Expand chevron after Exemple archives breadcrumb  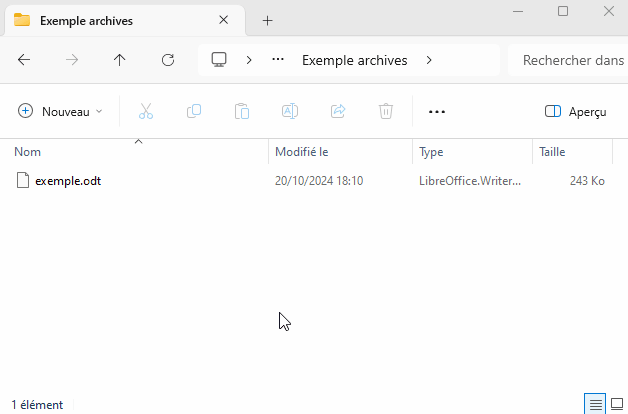pyautogui.click(x=429, y=60)
